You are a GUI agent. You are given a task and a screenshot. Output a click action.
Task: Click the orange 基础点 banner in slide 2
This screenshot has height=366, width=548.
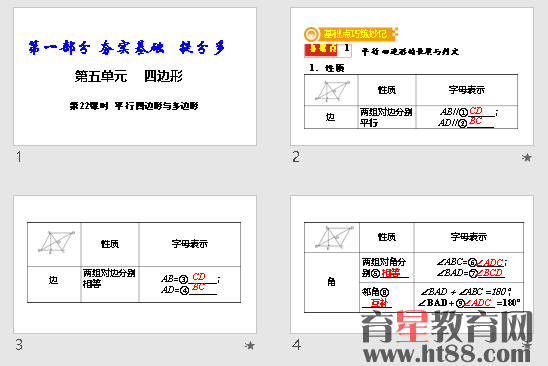pos(351,34)
